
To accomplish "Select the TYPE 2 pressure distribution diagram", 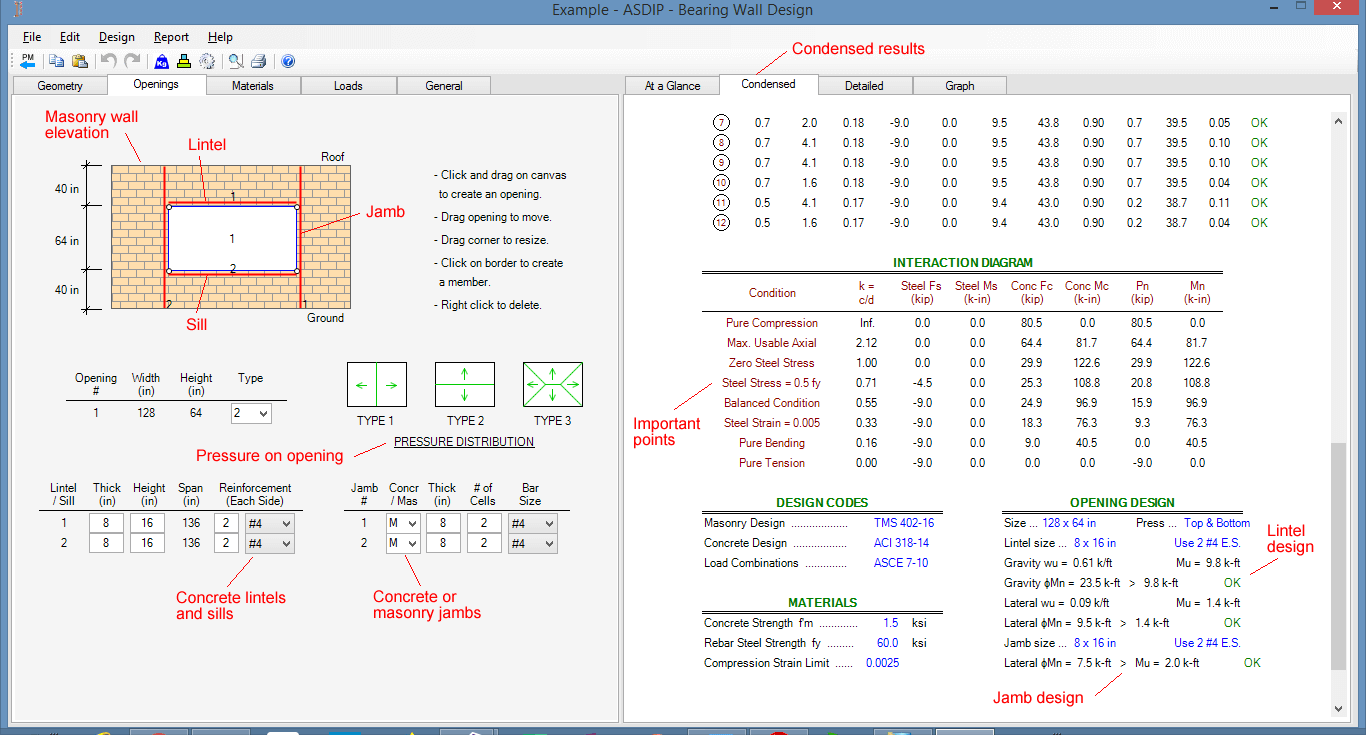I will tap(465, 384).
